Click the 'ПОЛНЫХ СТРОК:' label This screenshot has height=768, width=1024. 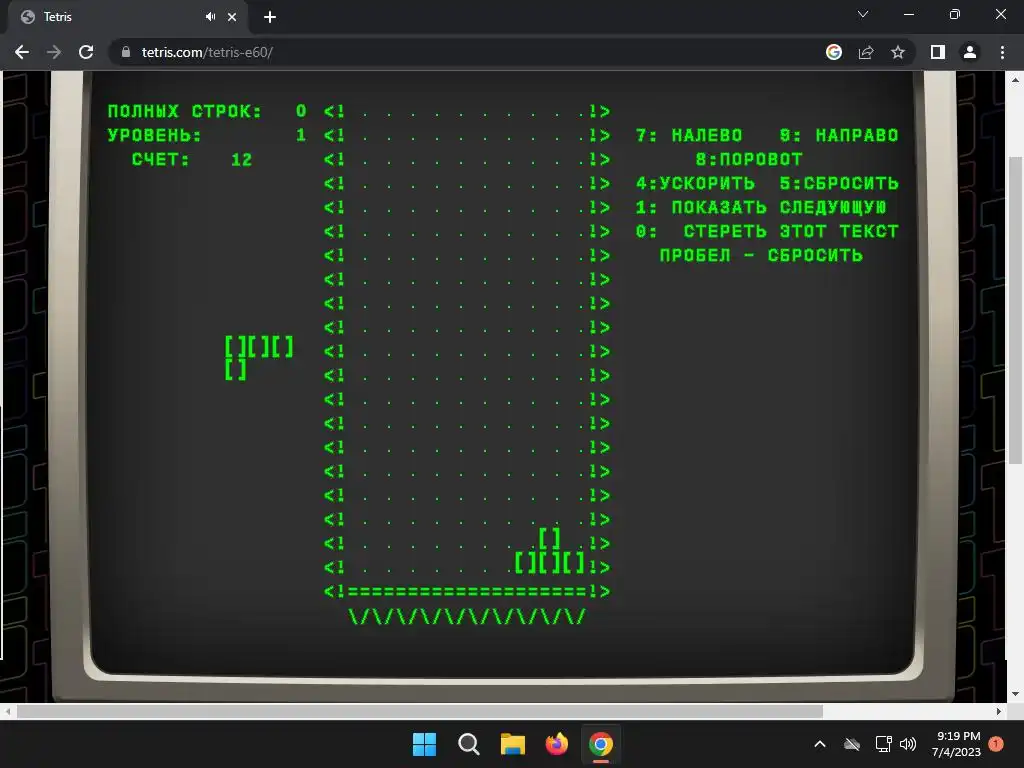[x=184, y=111]
